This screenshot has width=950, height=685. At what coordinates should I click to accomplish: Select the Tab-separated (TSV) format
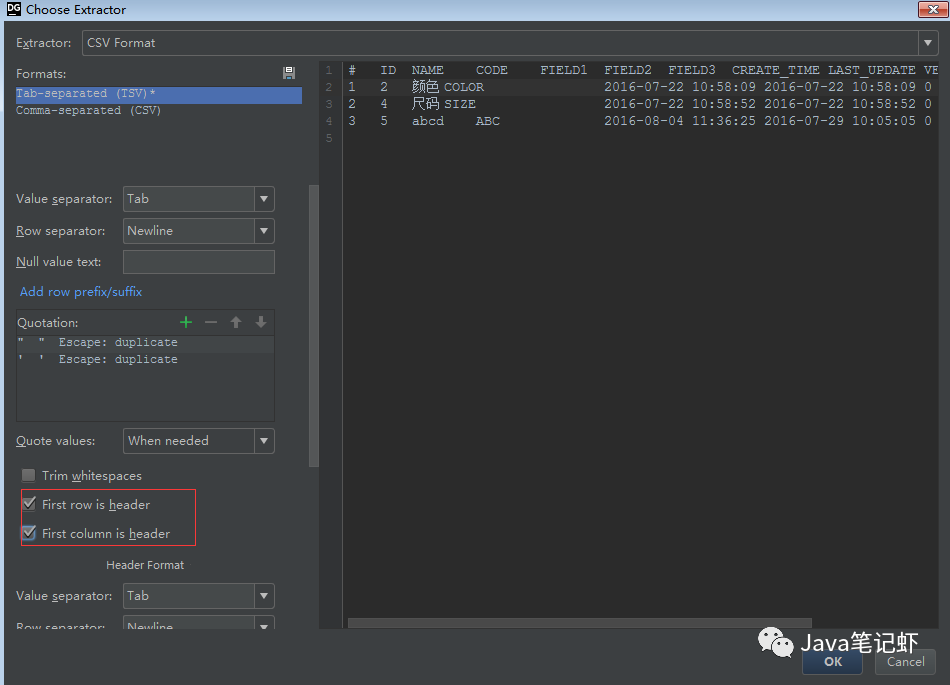point(159,94)
